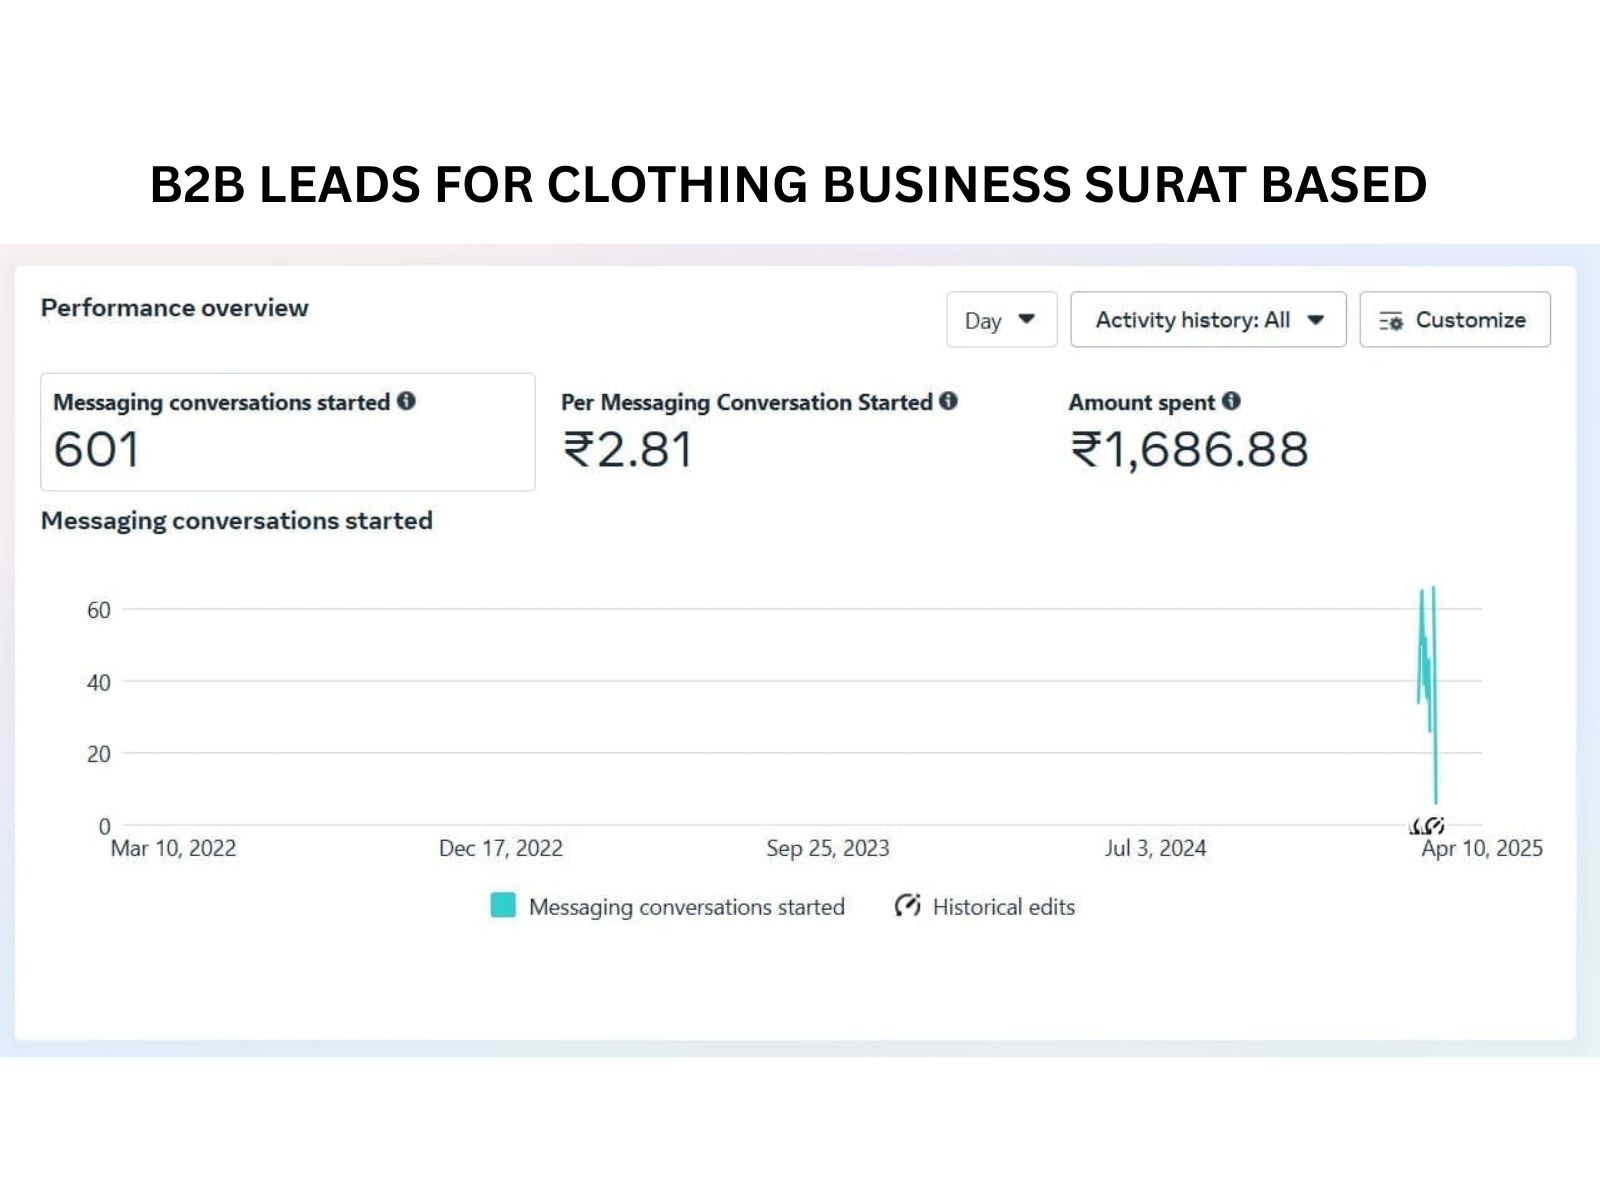Toggle the Historical edits legend label
The height and width of the screenshot is (1200, 1600).
[x=1003, y=907]
